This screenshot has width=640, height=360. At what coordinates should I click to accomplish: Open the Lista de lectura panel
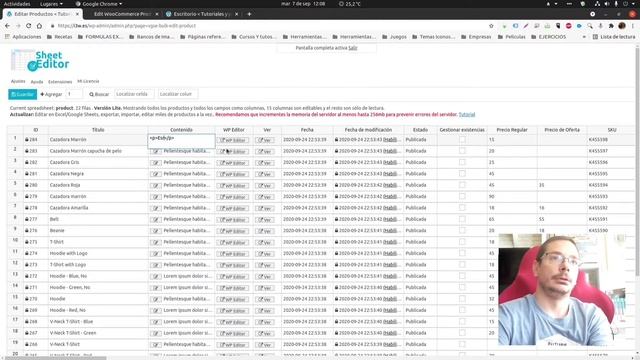(x=614, y=37)
